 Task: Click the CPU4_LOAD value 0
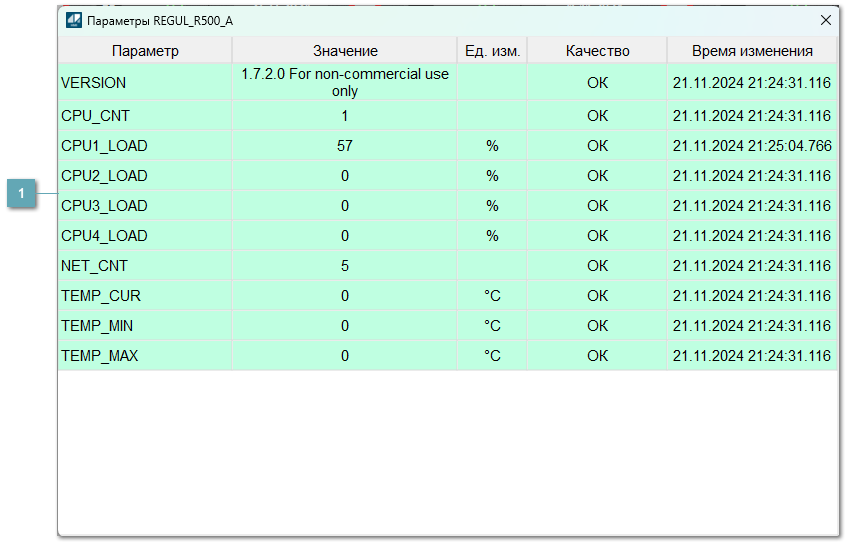coord(344,235)
